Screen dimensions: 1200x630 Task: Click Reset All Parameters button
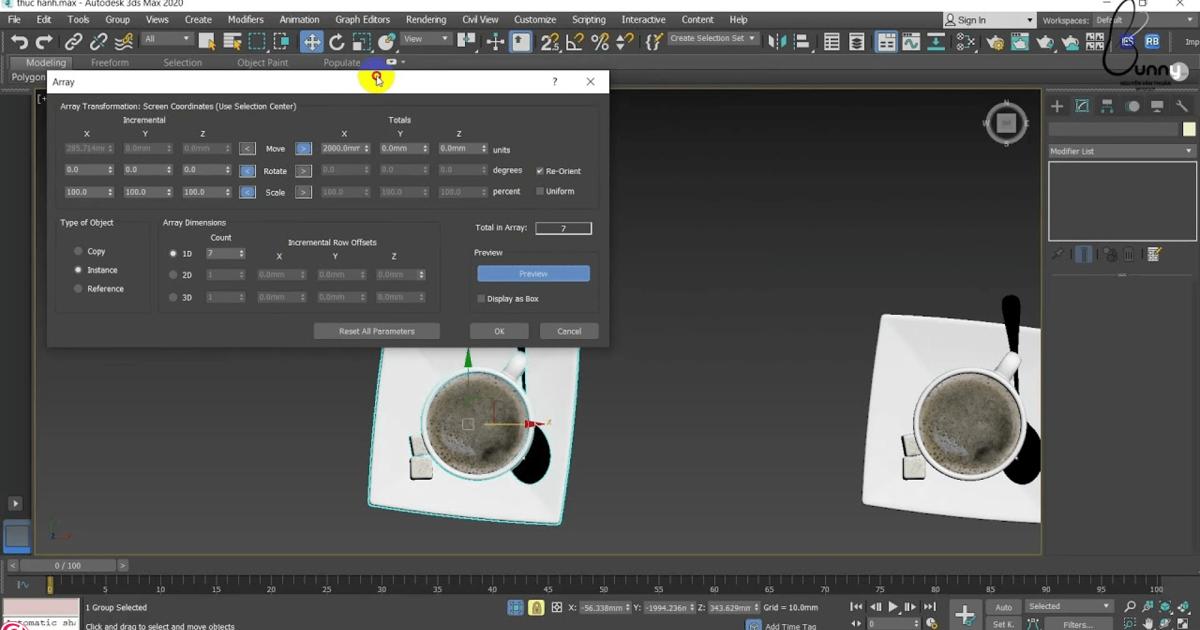pos(377,330)
